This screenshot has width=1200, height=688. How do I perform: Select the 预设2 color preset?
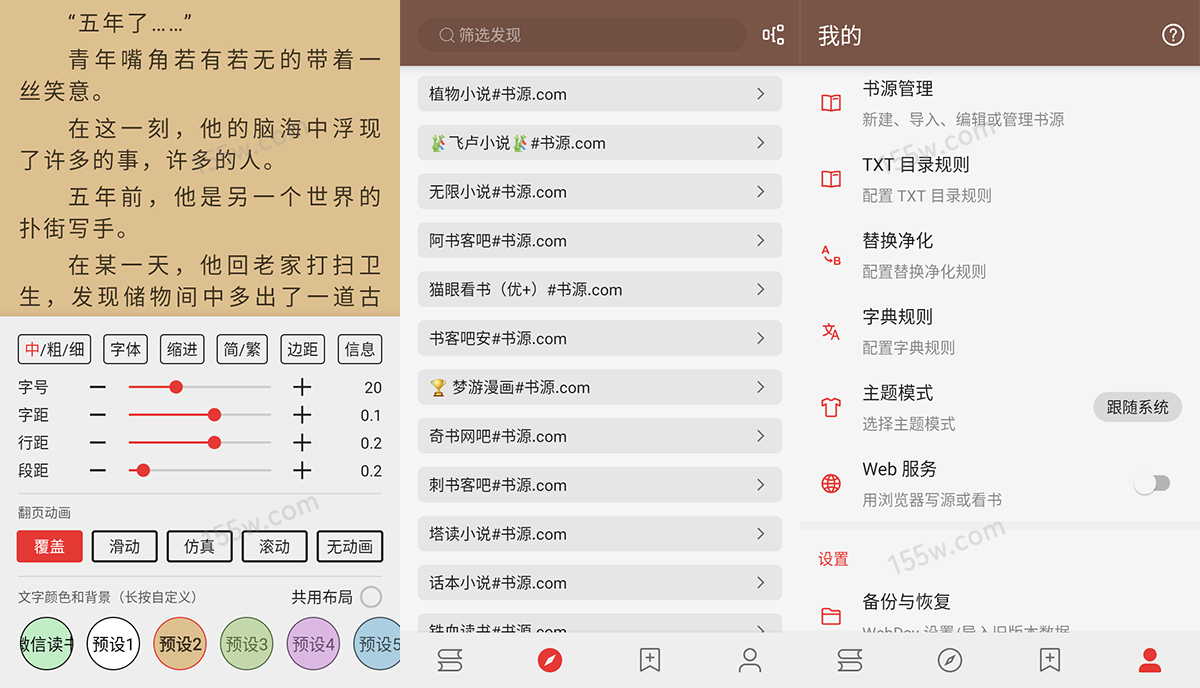point(179,644)
